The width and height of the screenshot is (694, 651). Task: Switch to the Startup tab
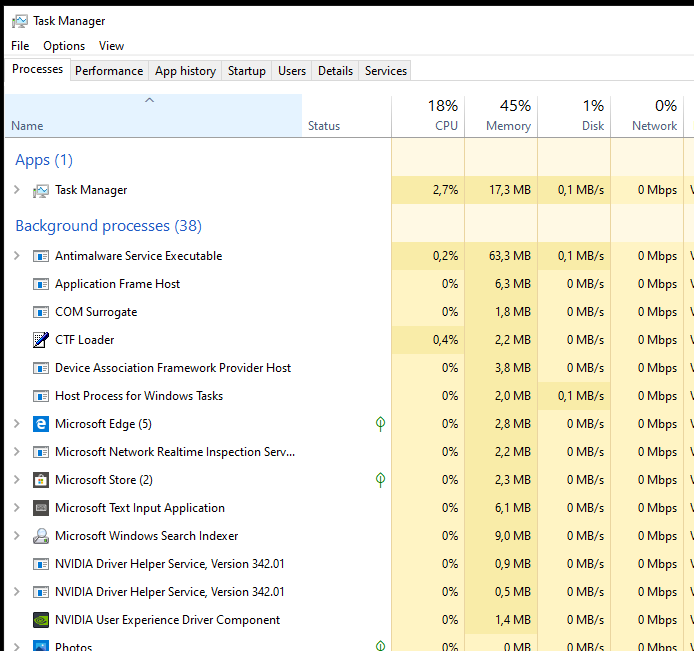point(247,71)
